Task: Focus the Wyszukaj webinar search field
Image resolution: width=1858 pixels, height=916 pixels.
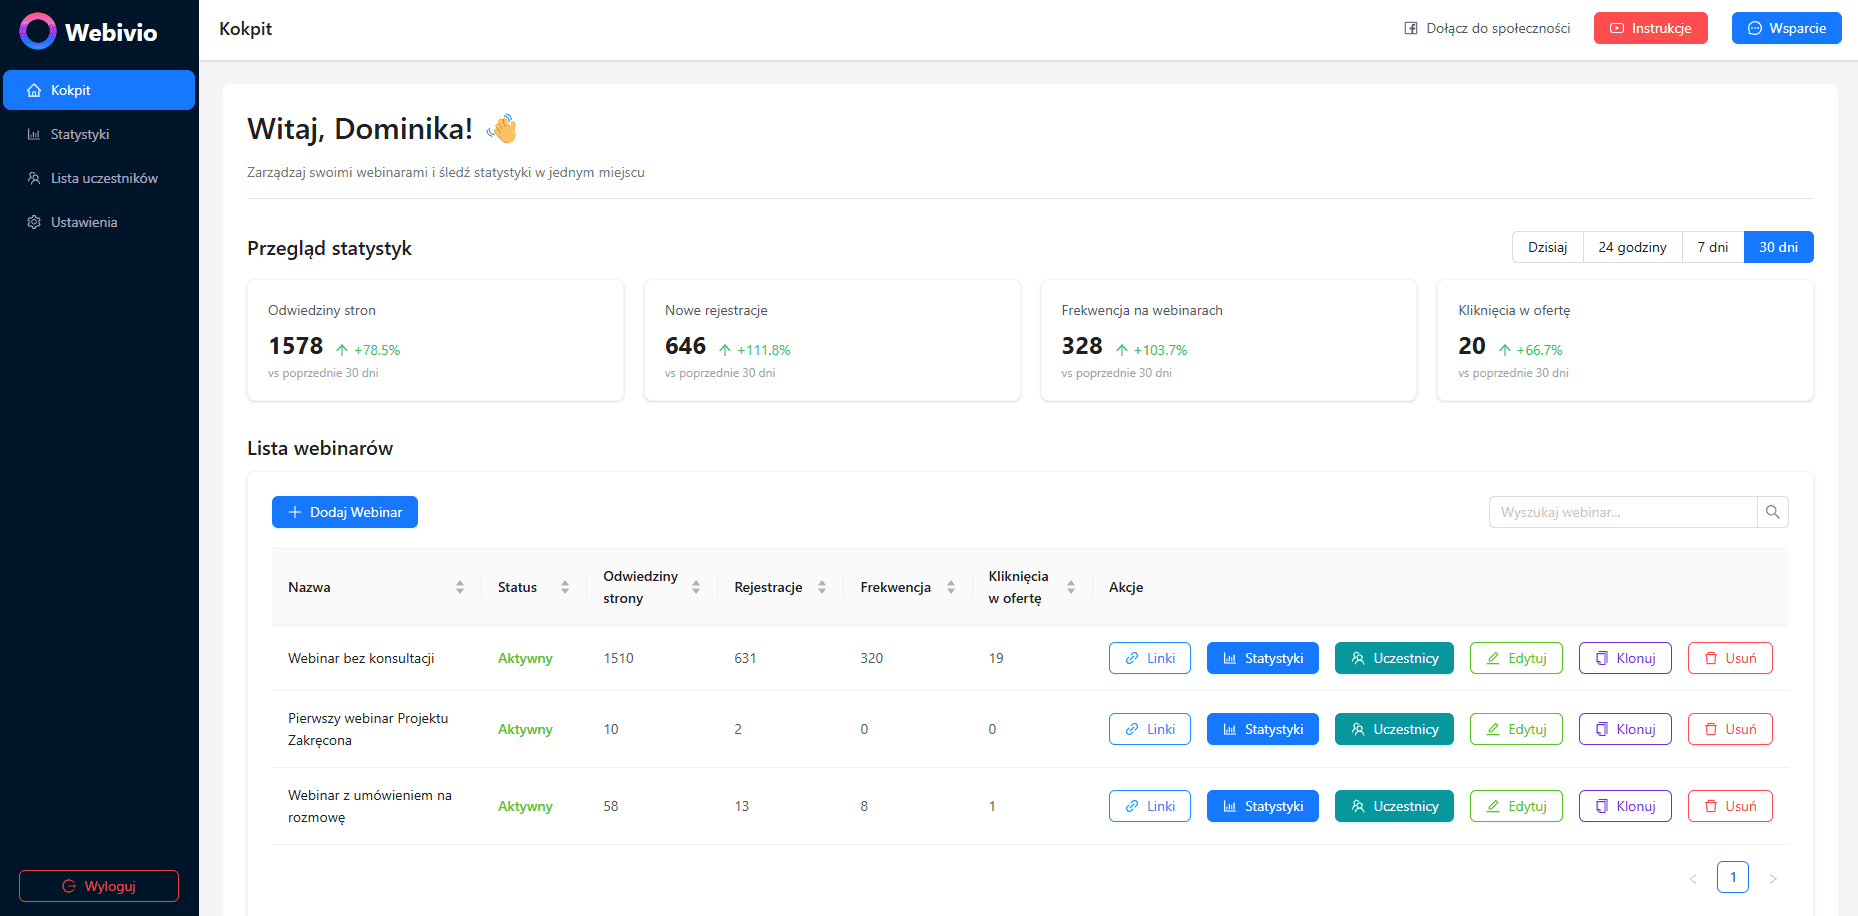Action: click(x=1622, y=512)
